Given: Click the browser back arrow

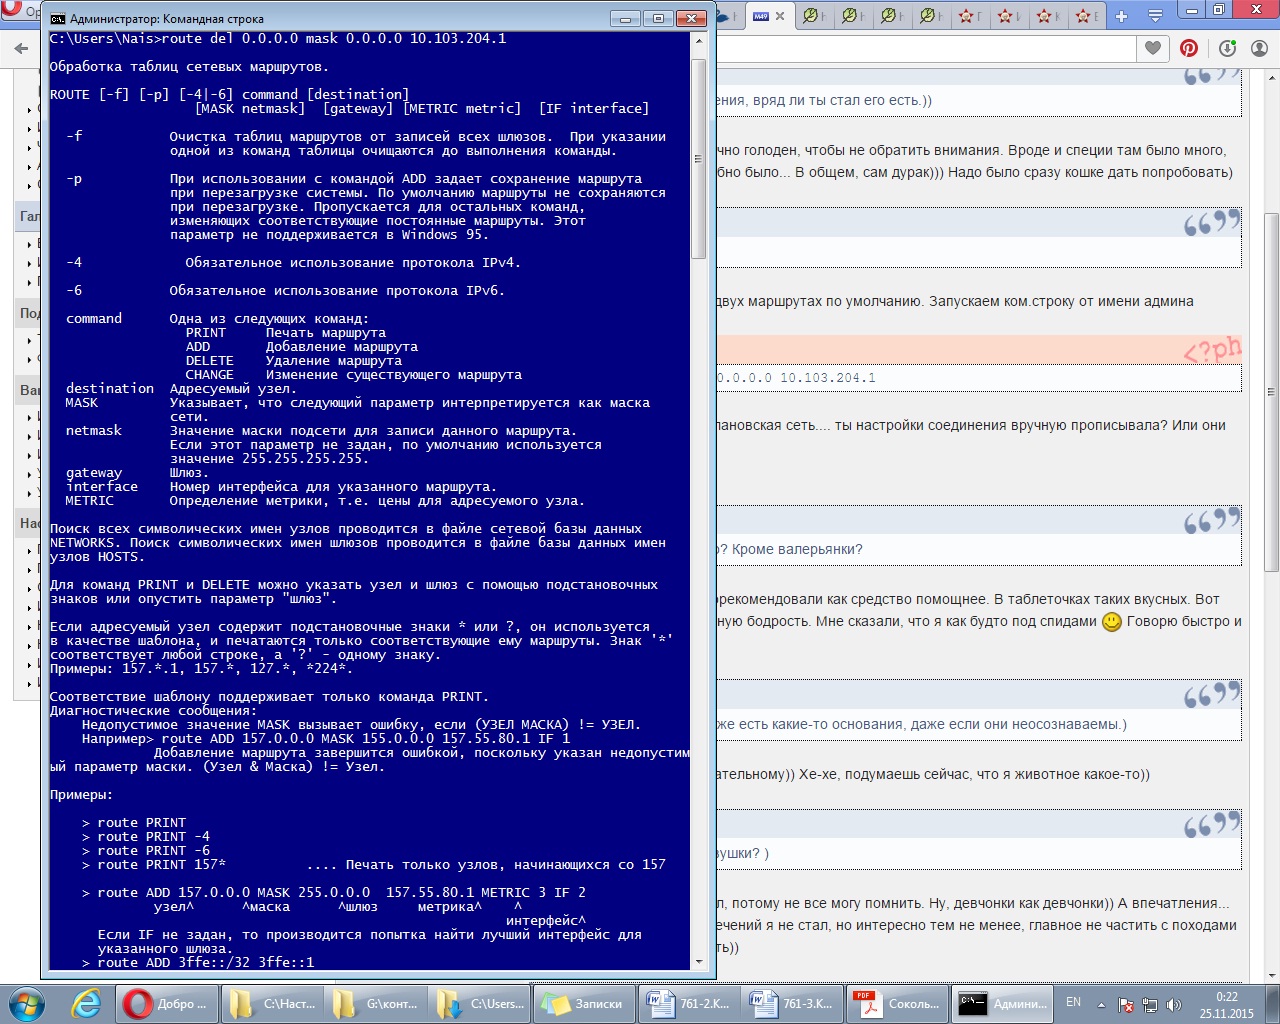Looking at the screenshot, I should point(21,48).
